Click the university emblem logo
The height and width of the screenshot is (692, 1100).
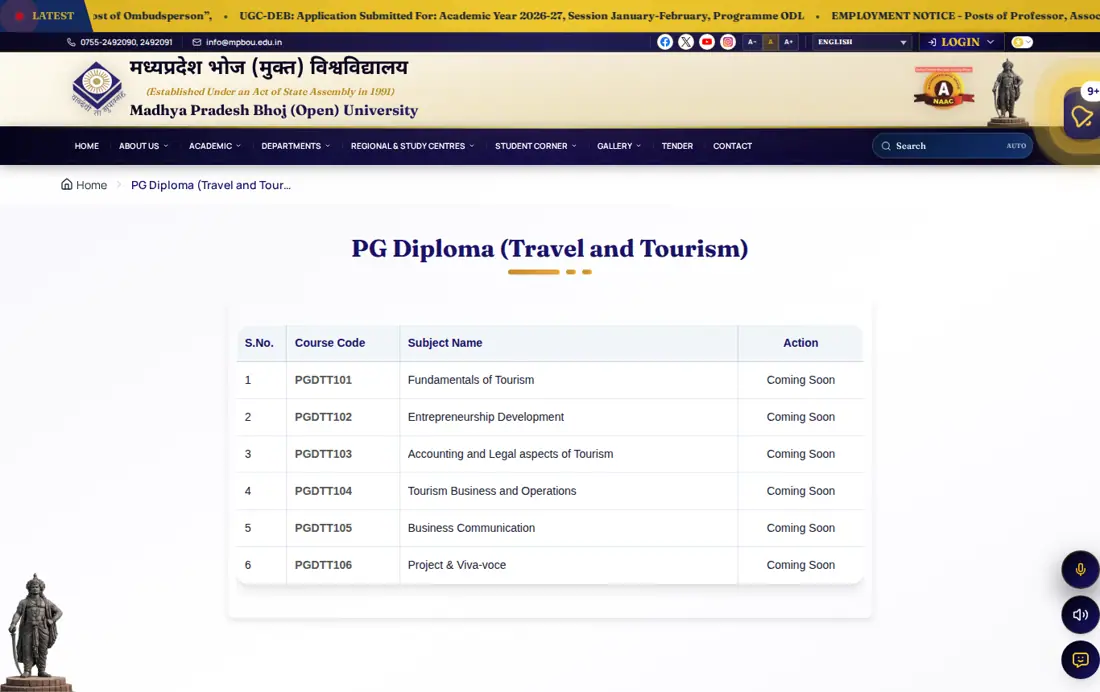point(97,88)
